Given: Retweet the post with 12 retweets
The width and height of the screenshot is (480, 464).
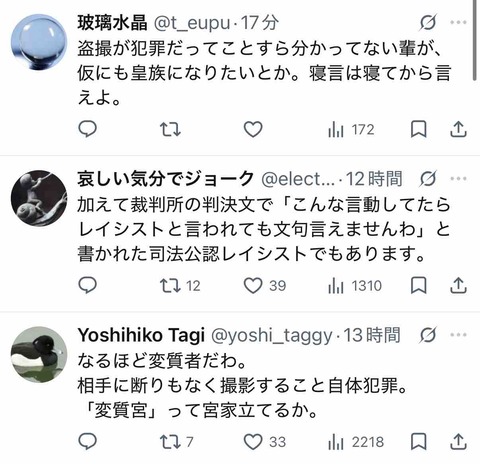Looking at the screenshot, I should tap(180, 286).
